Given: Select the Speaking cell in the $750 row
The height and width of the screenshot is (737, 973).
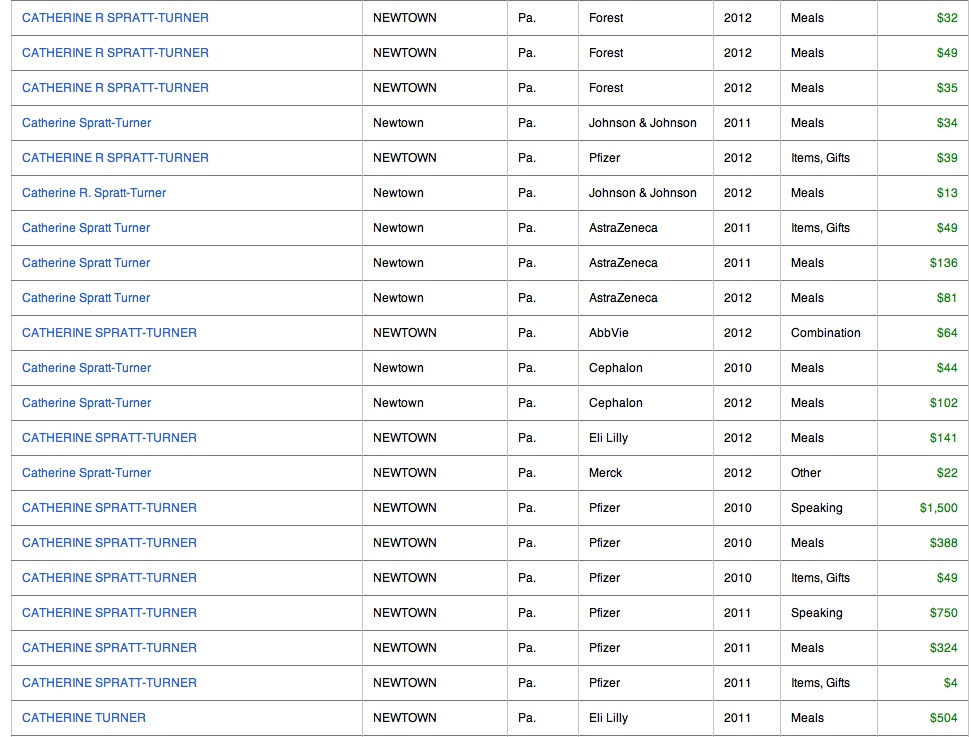Looking at the screenshot, I should [x=828, y=612].
